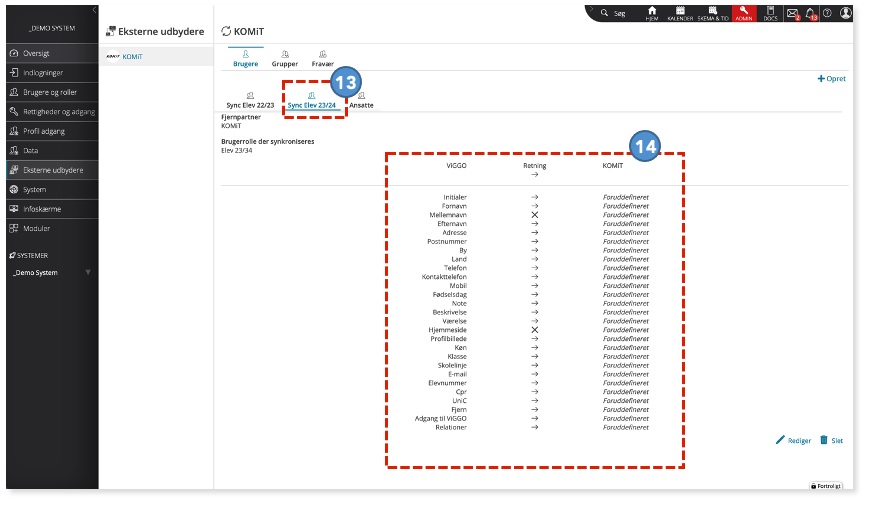871x505 pixels.
Task: Select Profil adgang in sidebar
Action: pos(52,131)
